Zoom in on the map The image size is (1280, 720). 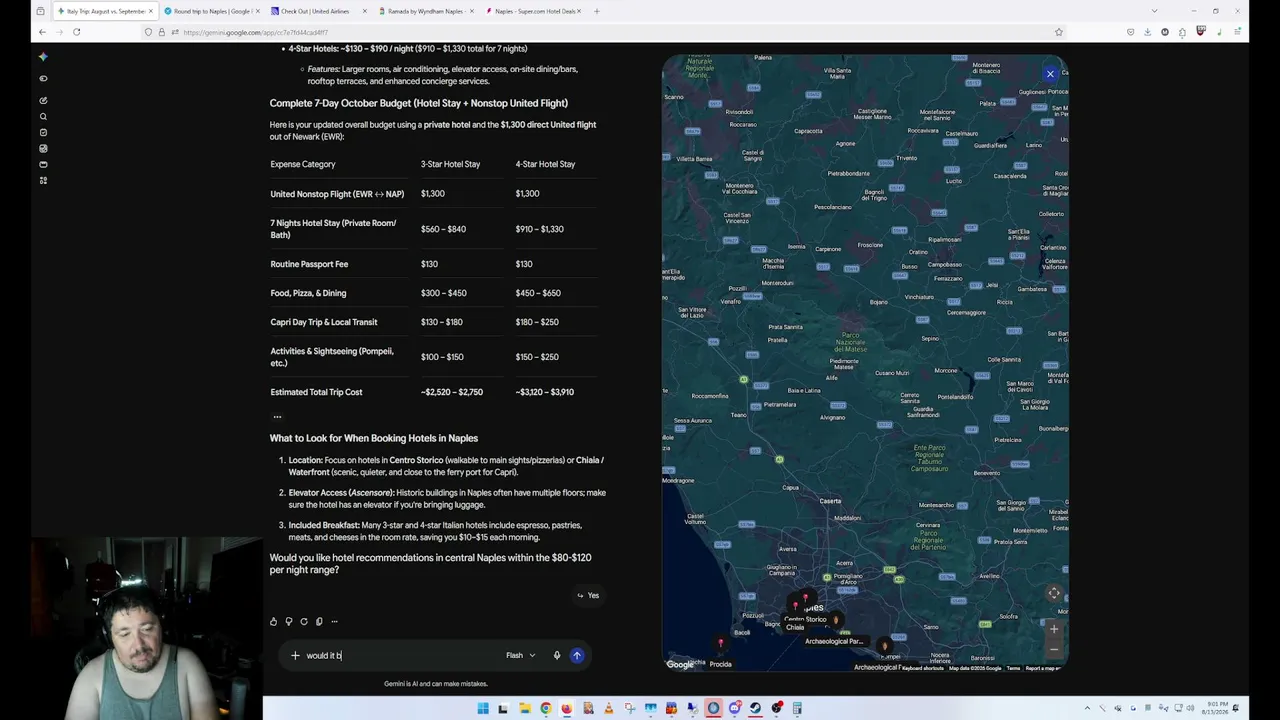(1053, 629)
